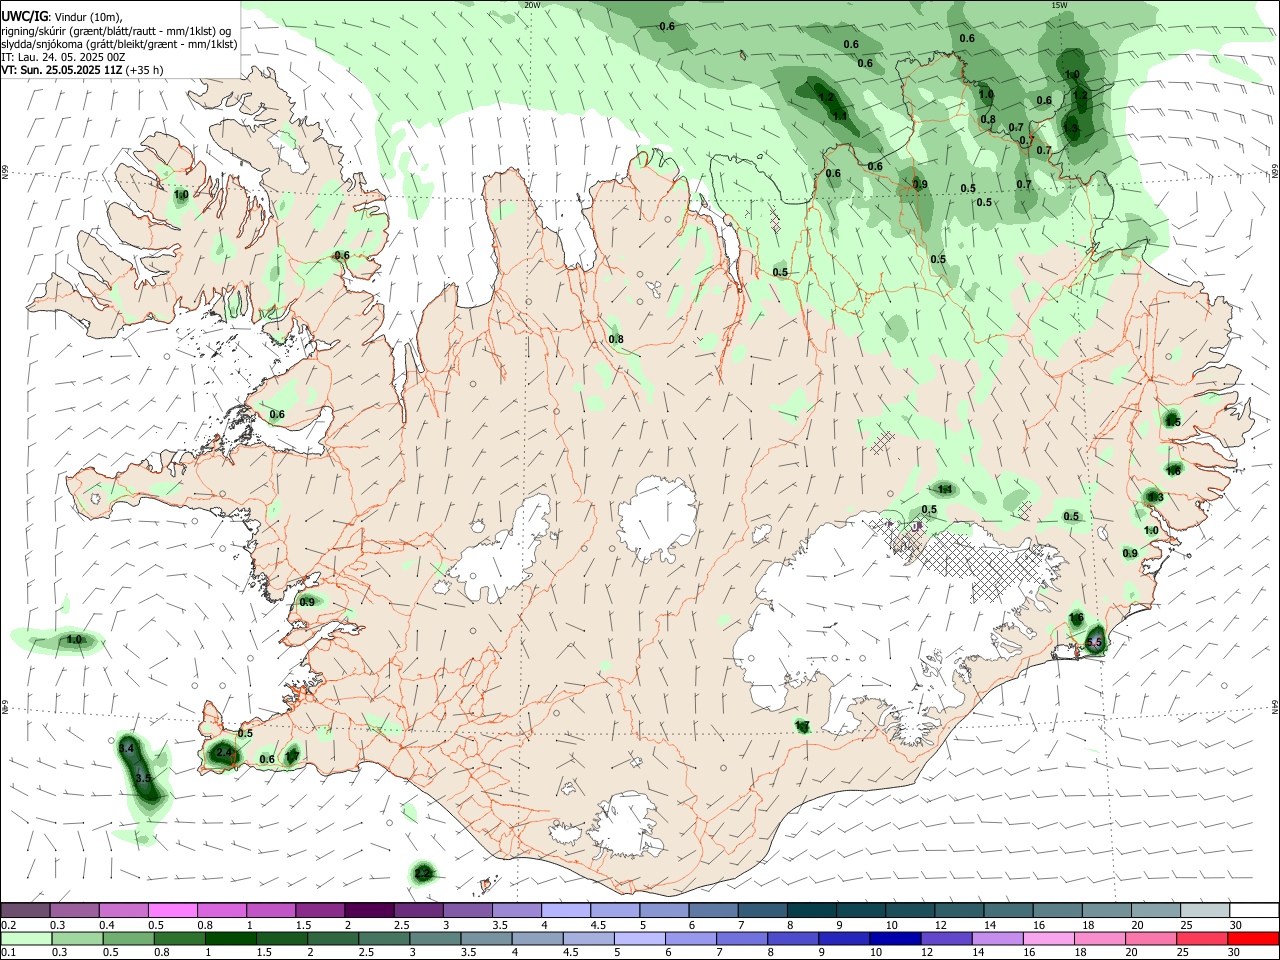The width and height of the screenshot is (1280, 960).
Task: Click the 'VT: Sun. 25.05.2025 11Z' valid time
Action: point(62,70)
